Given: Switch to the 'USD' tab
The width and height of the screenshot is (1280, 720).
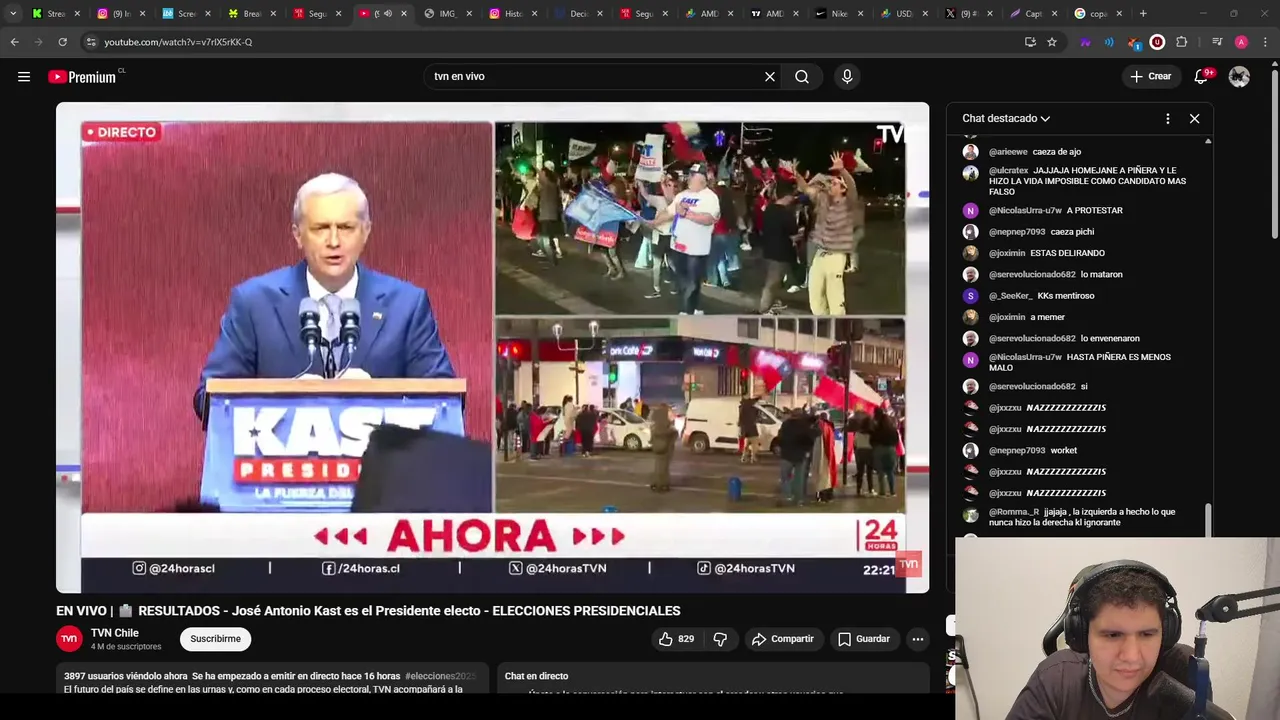Looking at the screenshot, I should point(905,14).
